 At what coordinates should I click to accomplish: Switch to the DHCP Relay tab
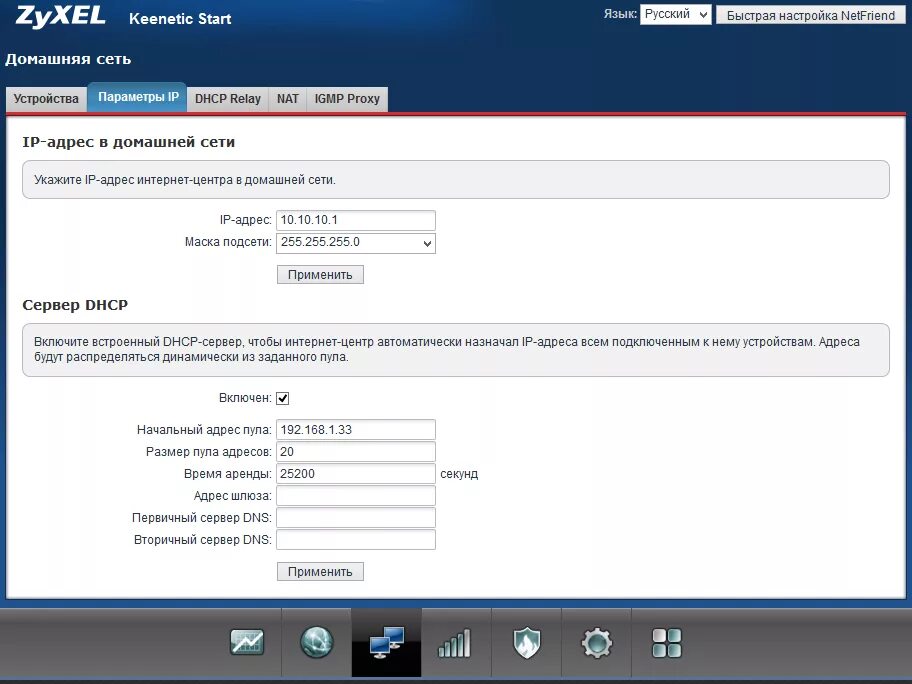pyautogui.click(x=227, y=98)
